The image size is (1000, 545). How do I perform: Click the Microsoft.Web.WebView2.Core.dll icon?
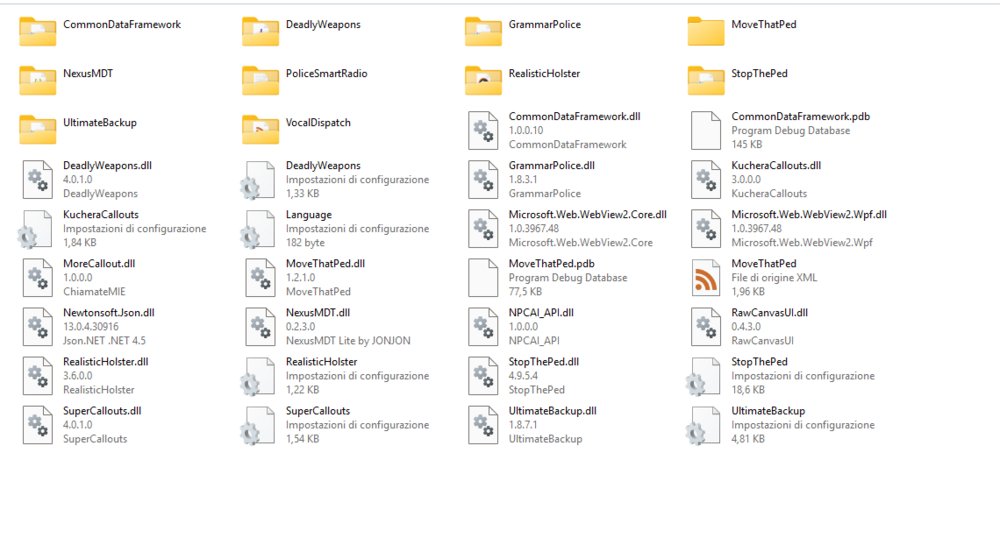(483, 228)
